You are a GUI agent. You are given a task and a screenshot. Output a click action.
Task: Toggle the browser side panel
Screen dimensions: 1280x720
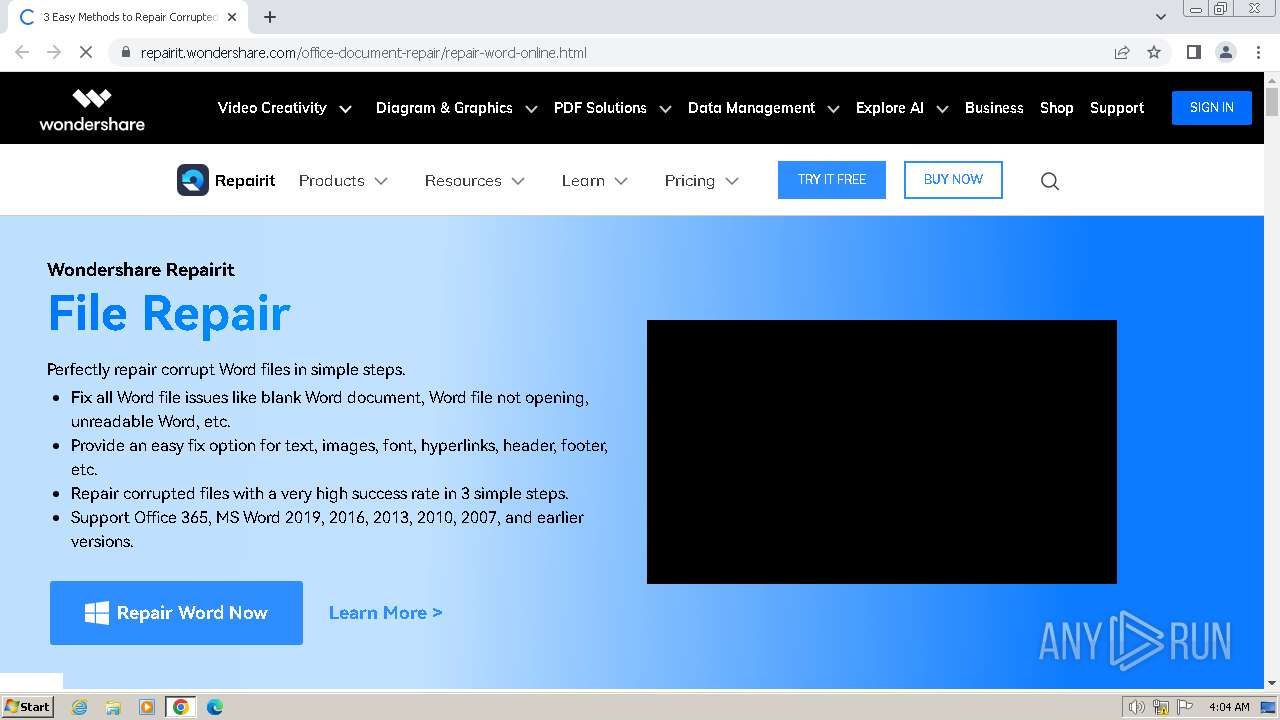1193,52
